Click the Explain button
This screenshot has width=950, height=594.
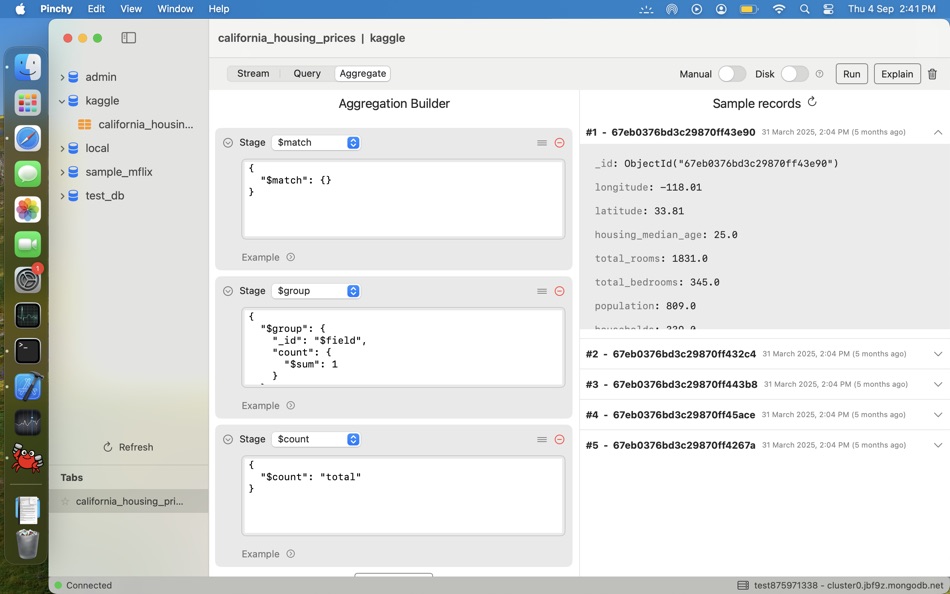click(896, 74)
